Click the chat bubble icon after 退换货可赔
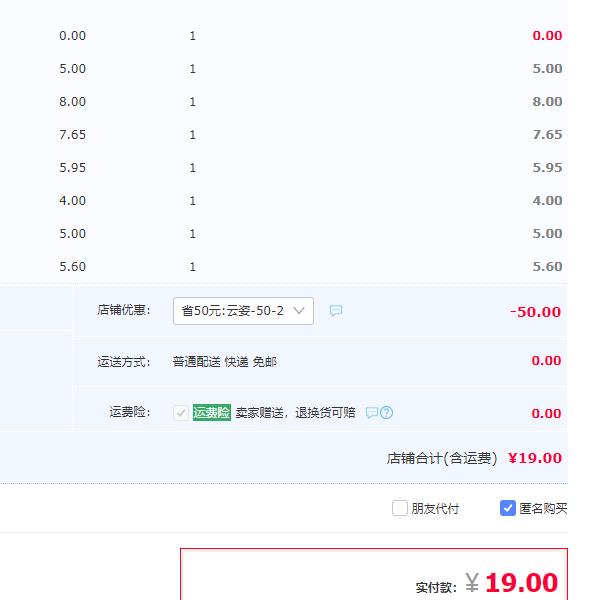The width and height of the screenshot is (605, 600). point(371,412)
